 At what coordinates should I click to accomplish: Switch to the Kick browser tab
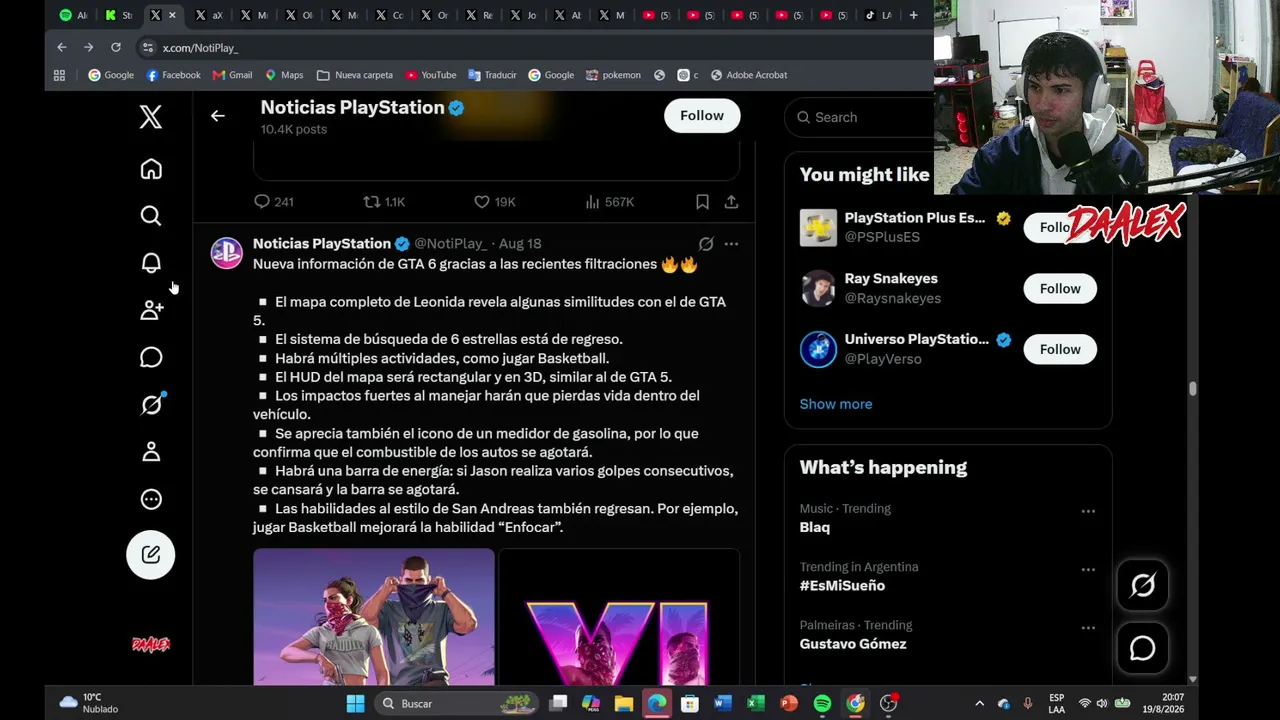pyautogui.click(x=118, y=15)
